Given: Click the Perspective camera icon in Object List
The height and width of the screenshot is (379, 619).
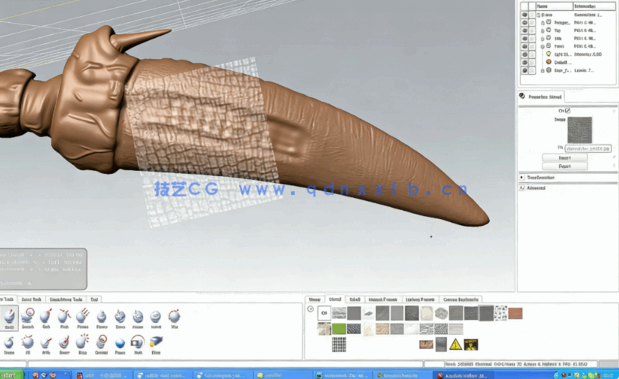Looking at the screenshot, I should point(548,22).
